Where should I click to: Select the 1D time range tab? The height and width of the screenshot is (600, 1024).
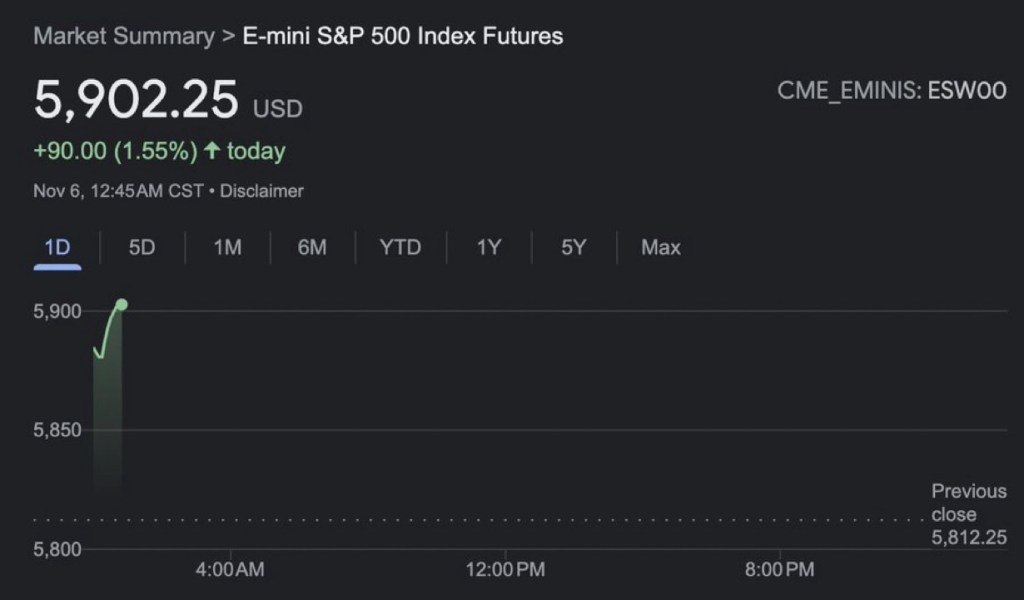(57, 247)
